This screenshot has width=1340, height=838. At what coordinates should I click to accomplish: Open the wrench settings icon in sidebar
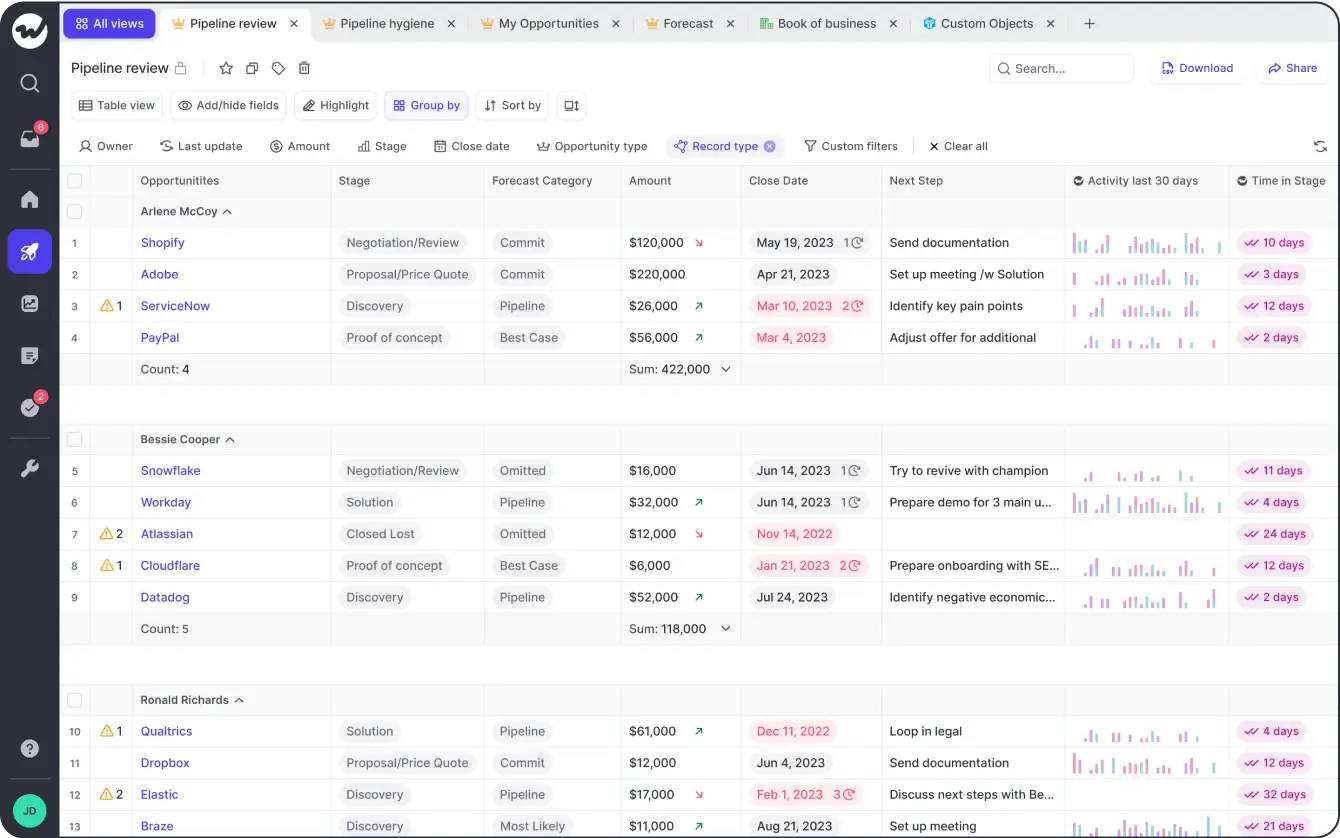click(x=29, y=468)
